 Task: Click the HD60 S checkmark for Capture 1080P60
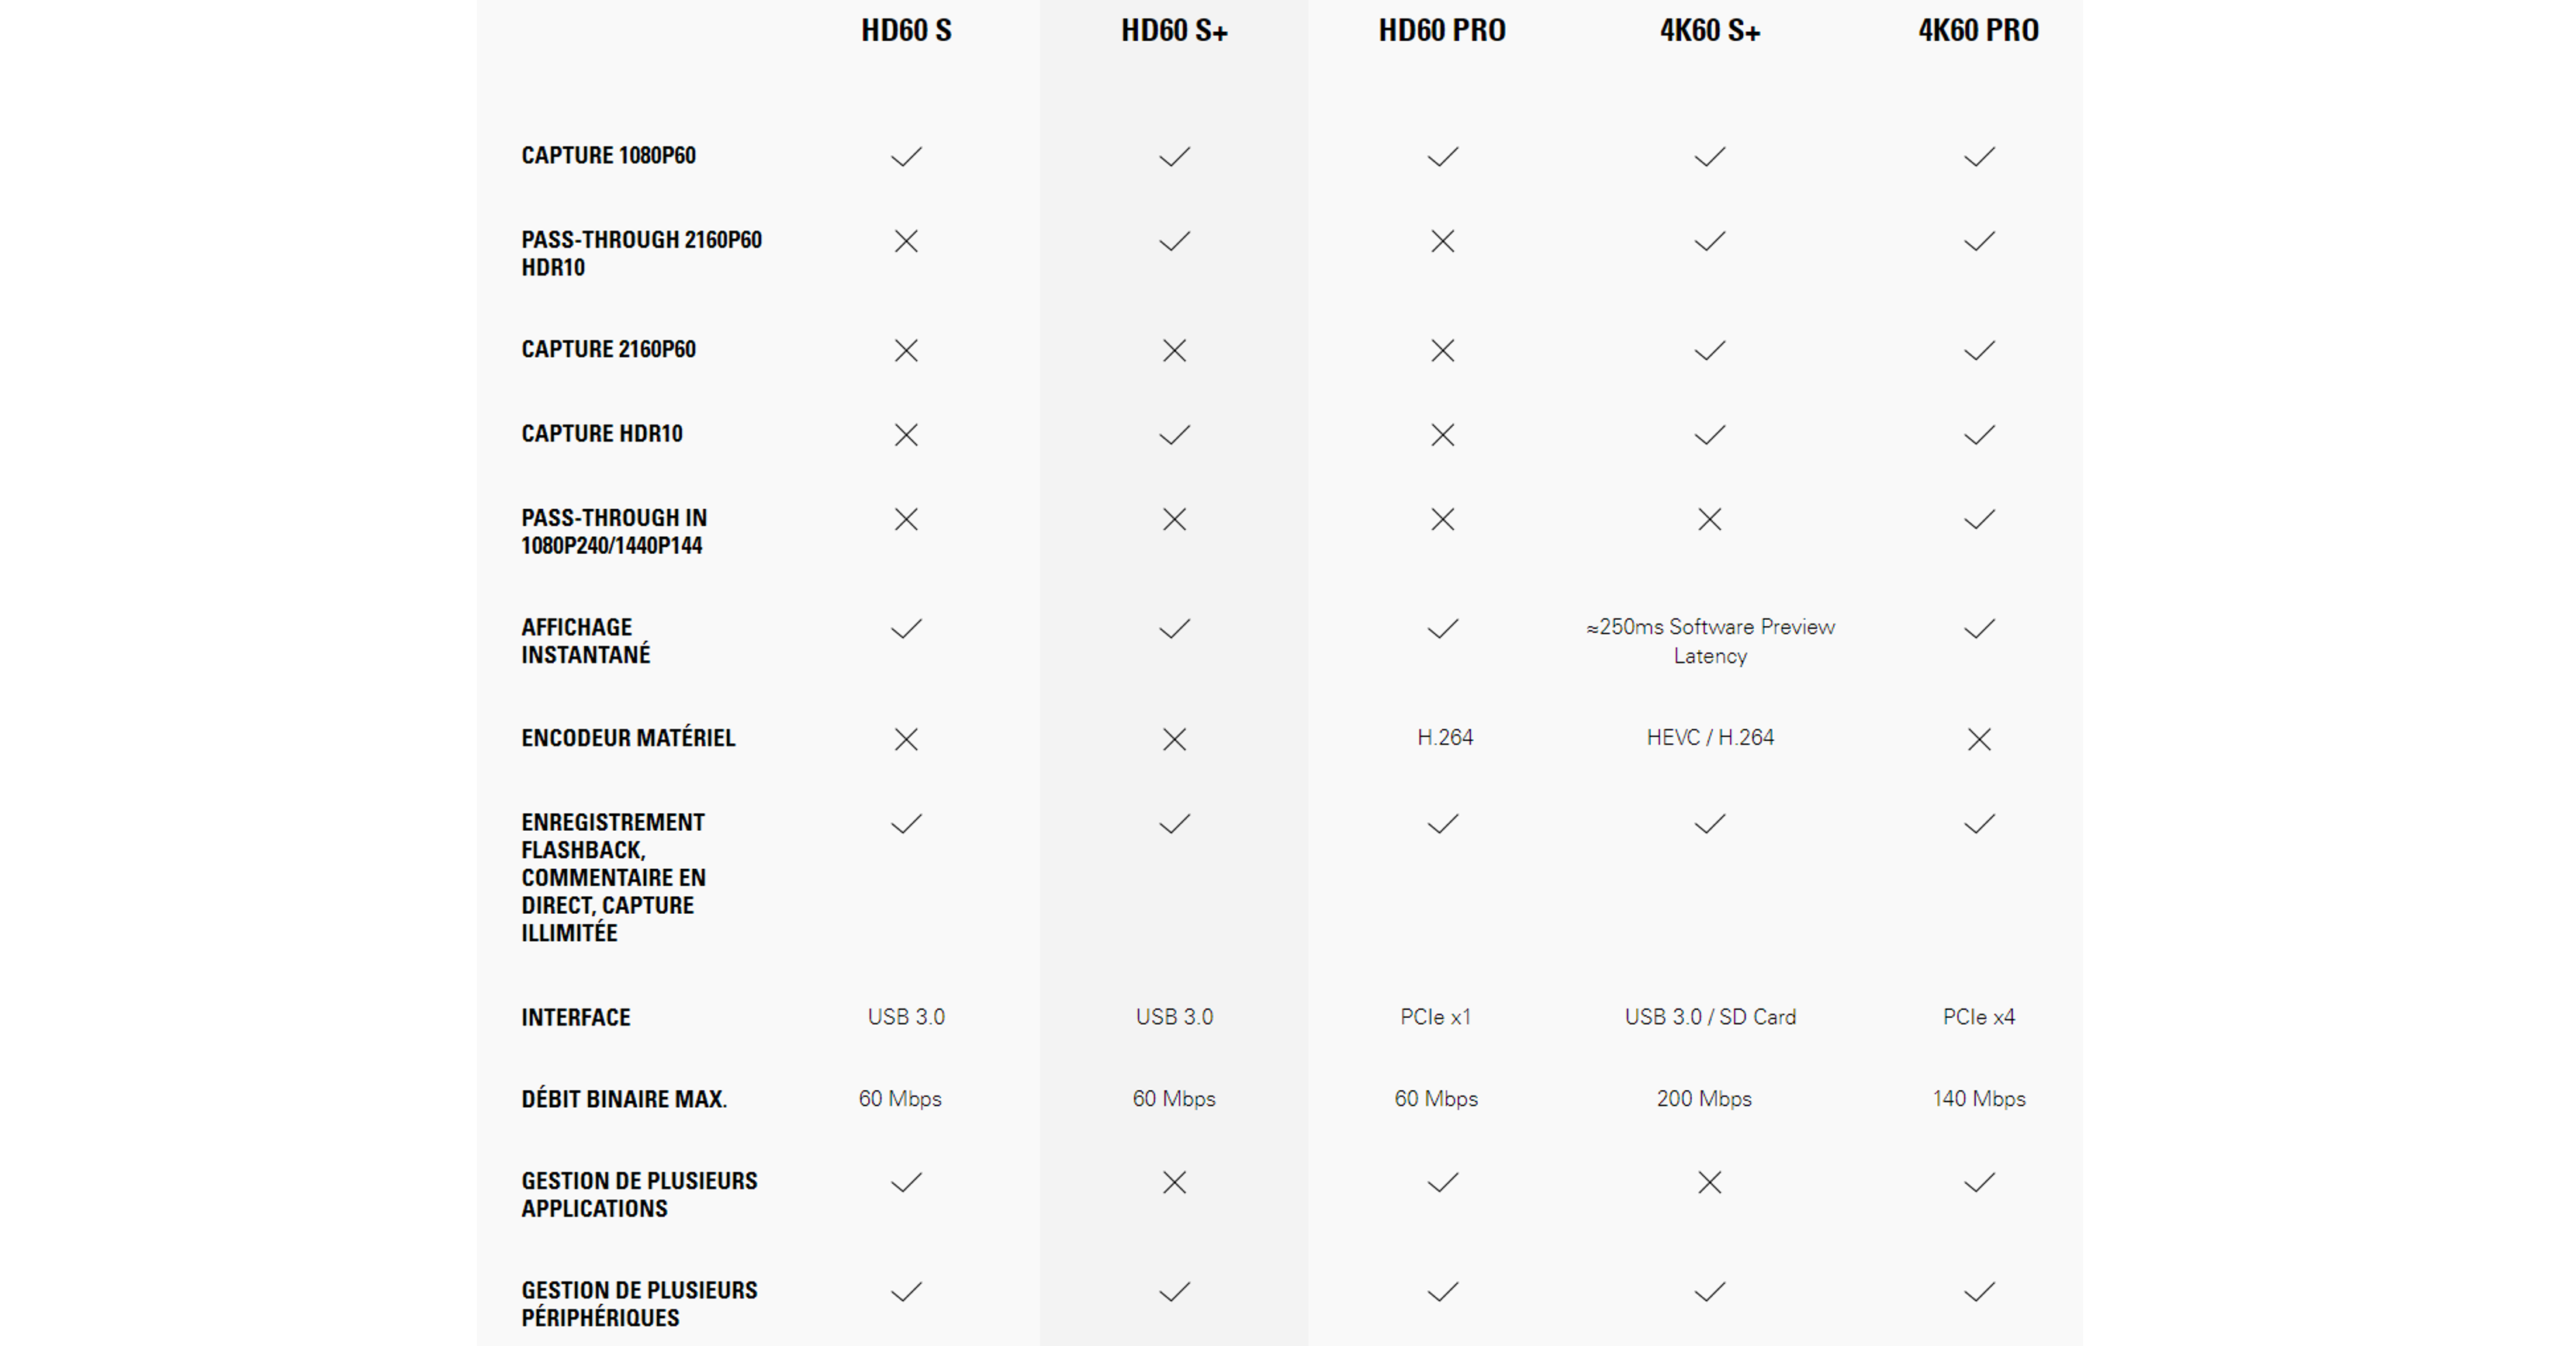(x=906, y=157)
